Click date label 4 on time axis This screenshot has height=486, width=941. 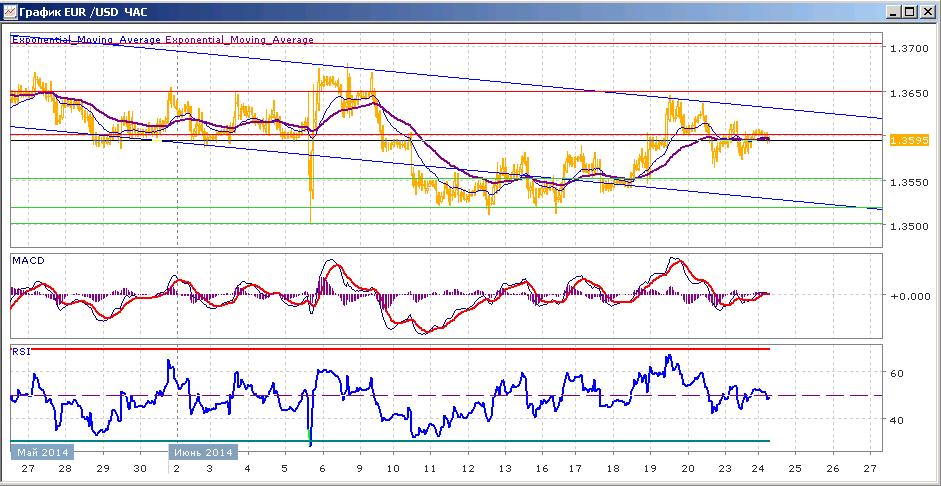(x=248, y=469)
